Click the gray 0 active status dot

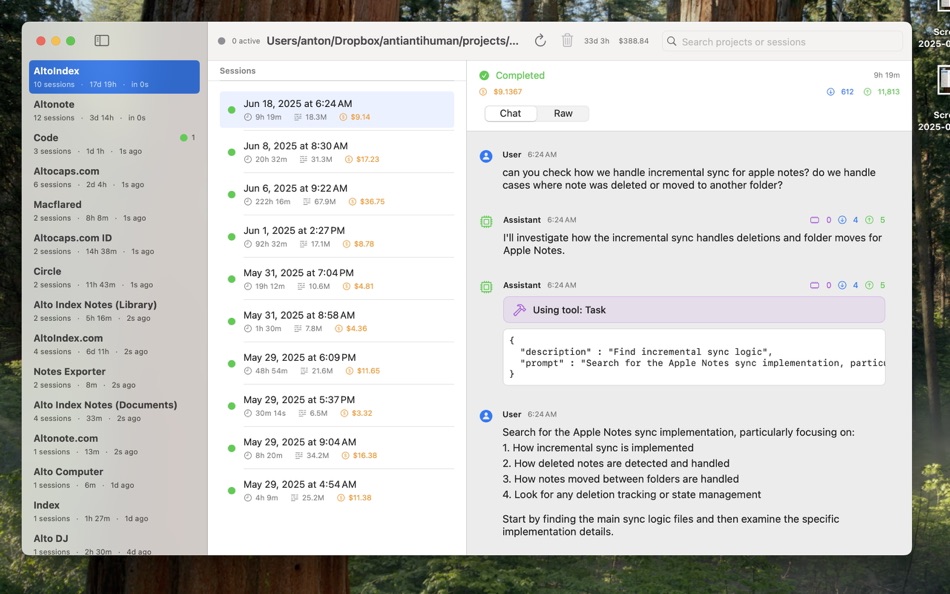pos(222,41)
